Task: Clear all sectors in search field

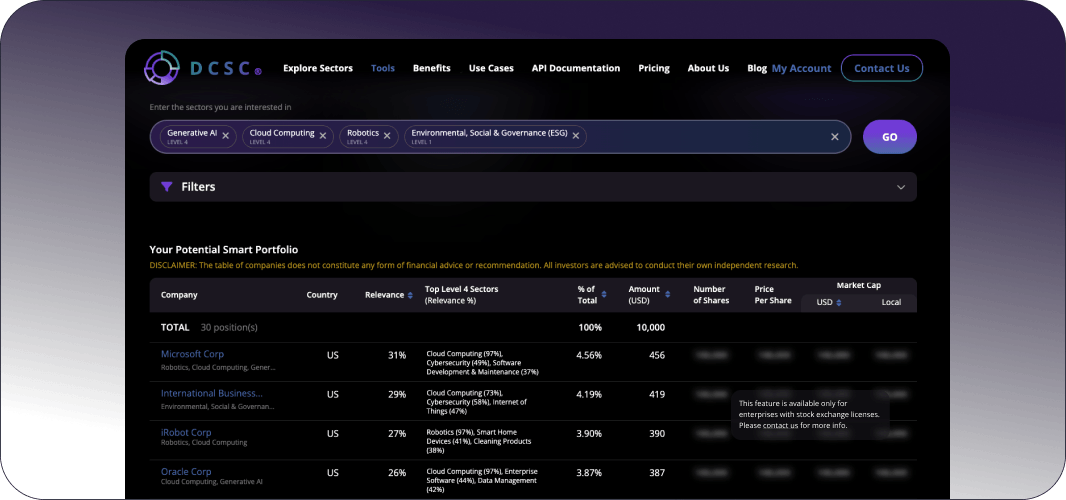Action: 834,137
